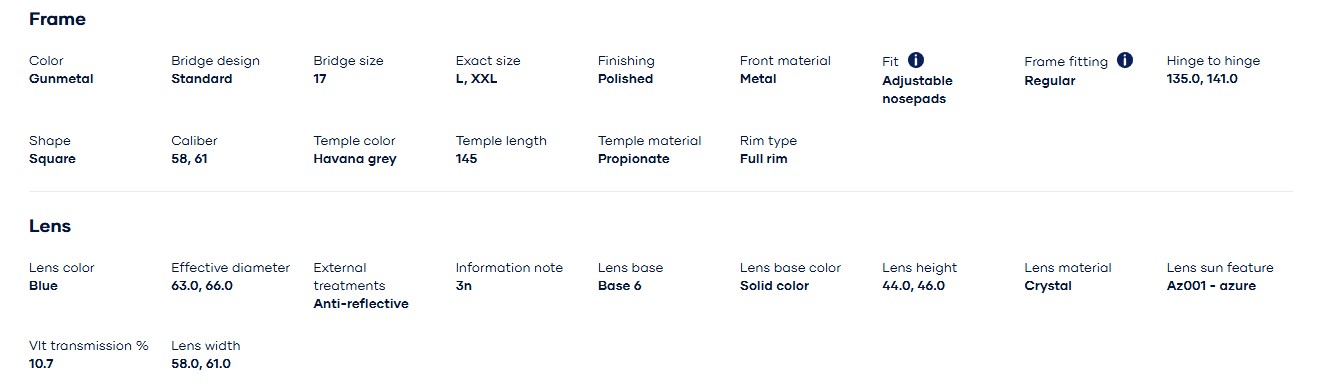Click the Full rim type value
The width and height of the screenshot is (1325, 387).
click(x=763, y=159)
